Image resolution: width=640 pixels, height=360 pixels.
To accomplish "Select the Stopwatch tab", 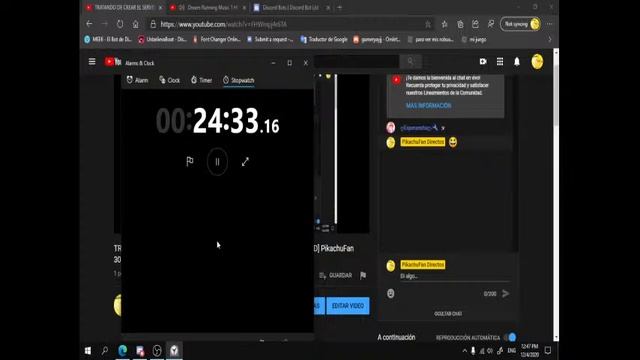I will (239, 80).
